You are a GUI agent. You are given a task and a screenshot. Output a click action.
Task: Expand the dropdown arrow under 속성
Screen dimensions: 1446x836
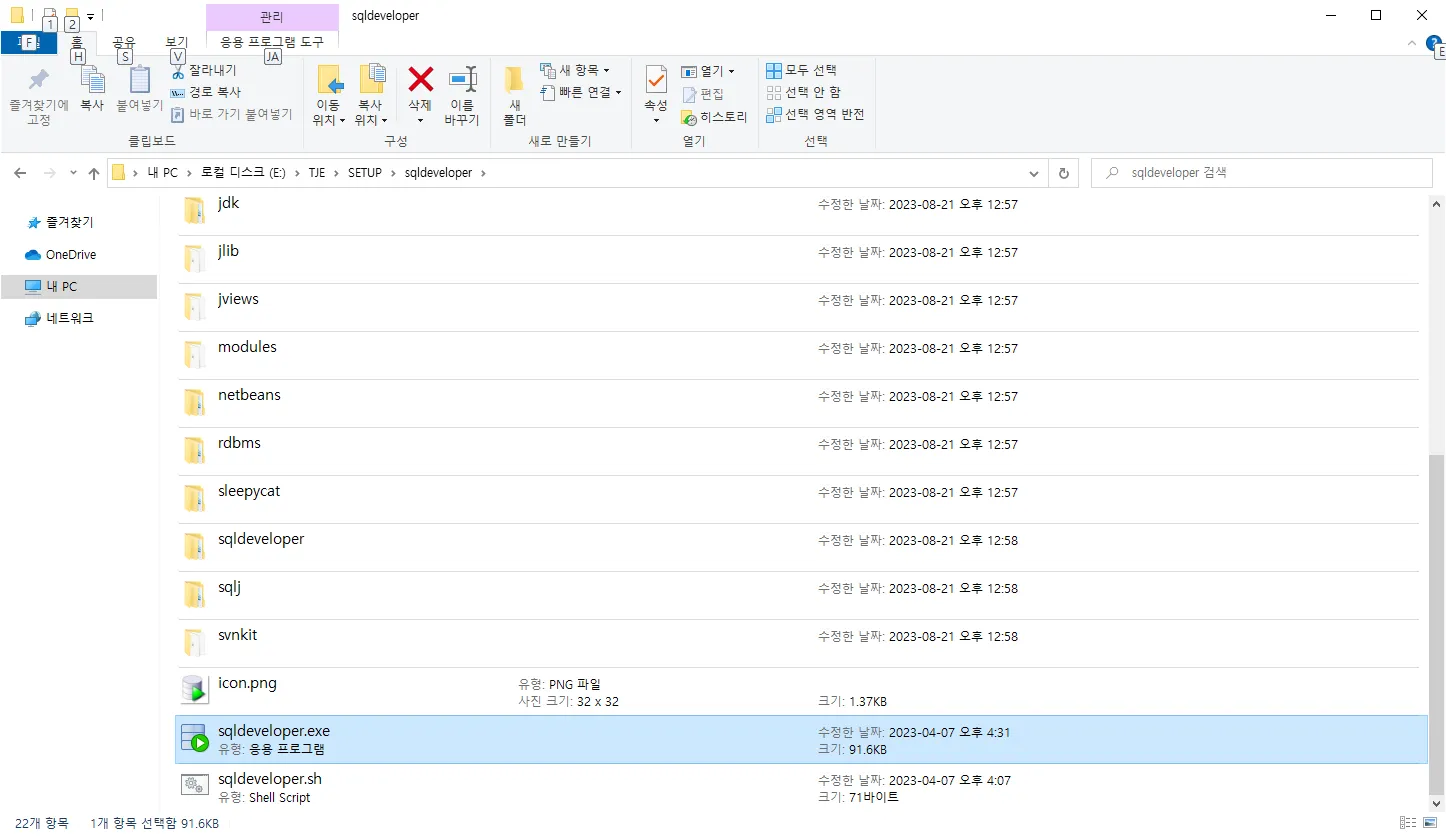pos(656,120)
